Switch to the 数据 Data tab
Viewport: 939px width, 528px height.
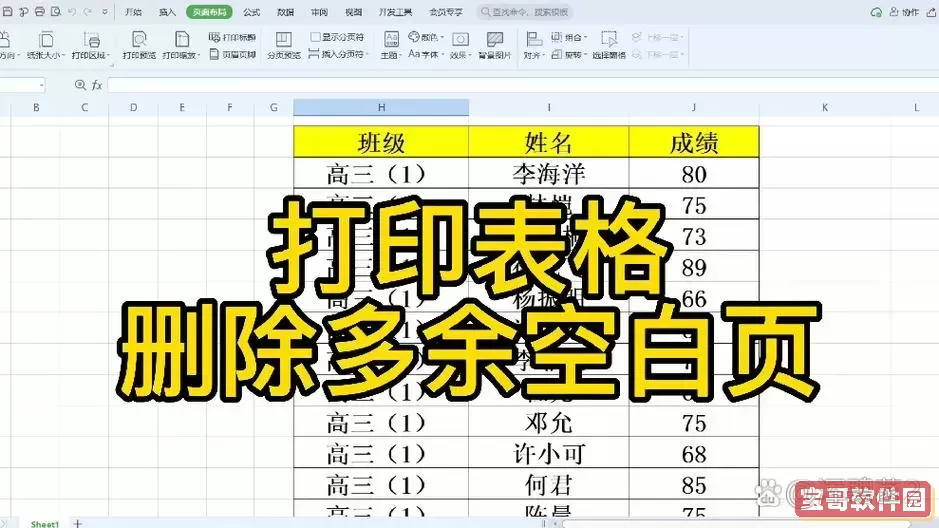click(x=286, y=12)
